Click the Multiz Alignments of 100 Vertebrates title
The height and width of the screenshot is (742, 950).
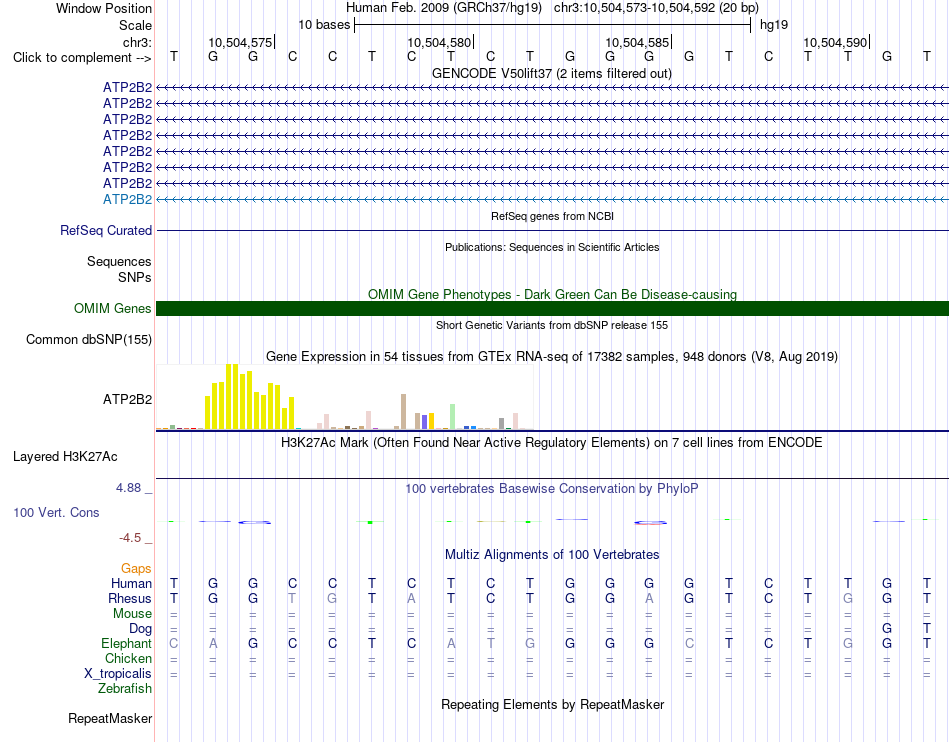click(x=552, y=555)
